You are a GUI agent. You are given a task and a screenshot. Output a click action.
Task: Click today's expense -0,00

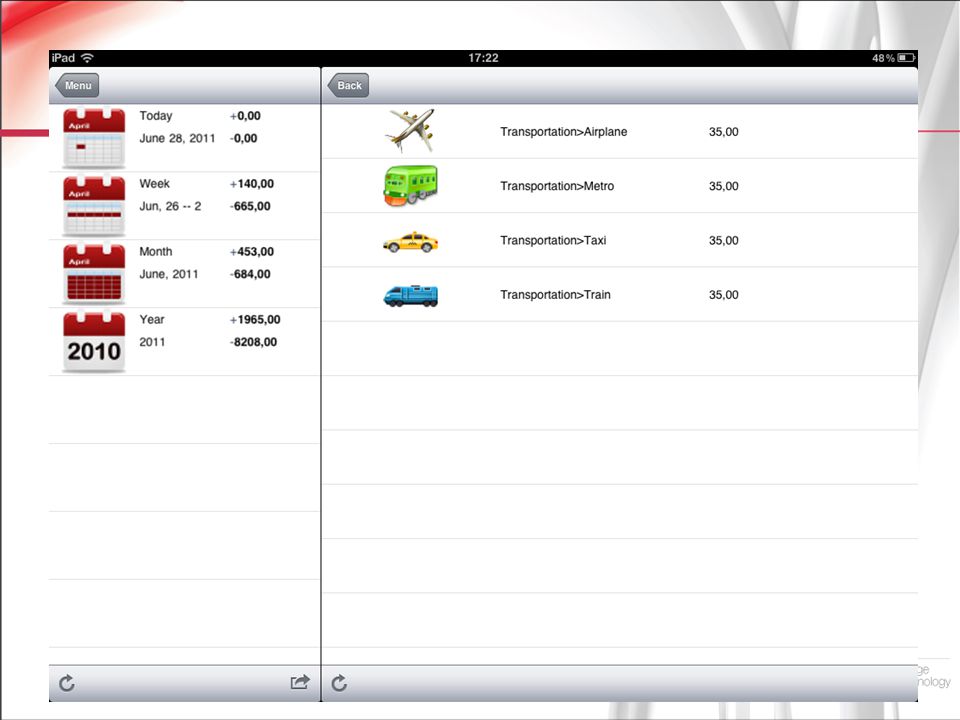coord(243,138)
